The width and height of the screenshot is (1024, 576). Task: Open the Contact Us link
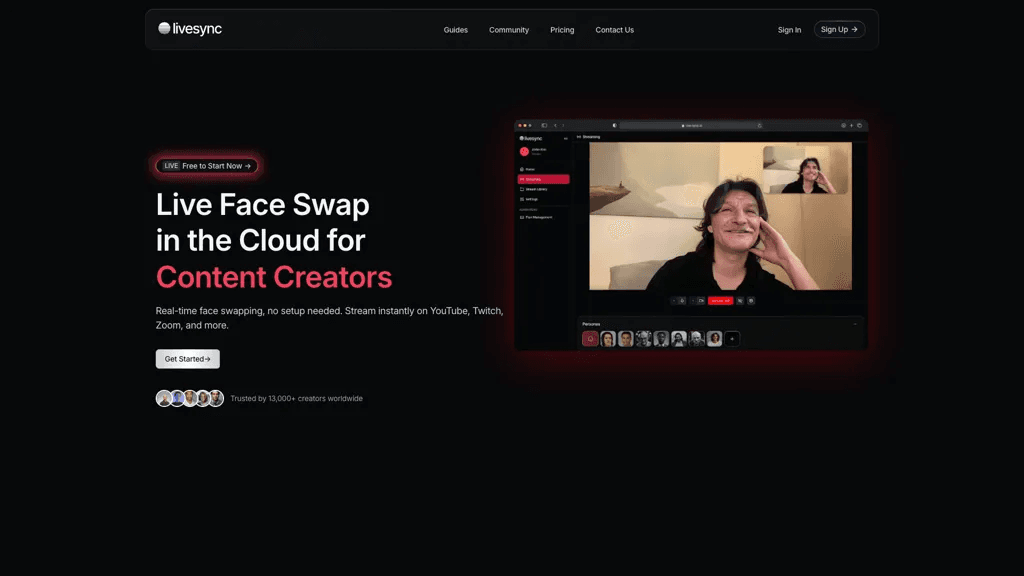[x=615, y=30]
